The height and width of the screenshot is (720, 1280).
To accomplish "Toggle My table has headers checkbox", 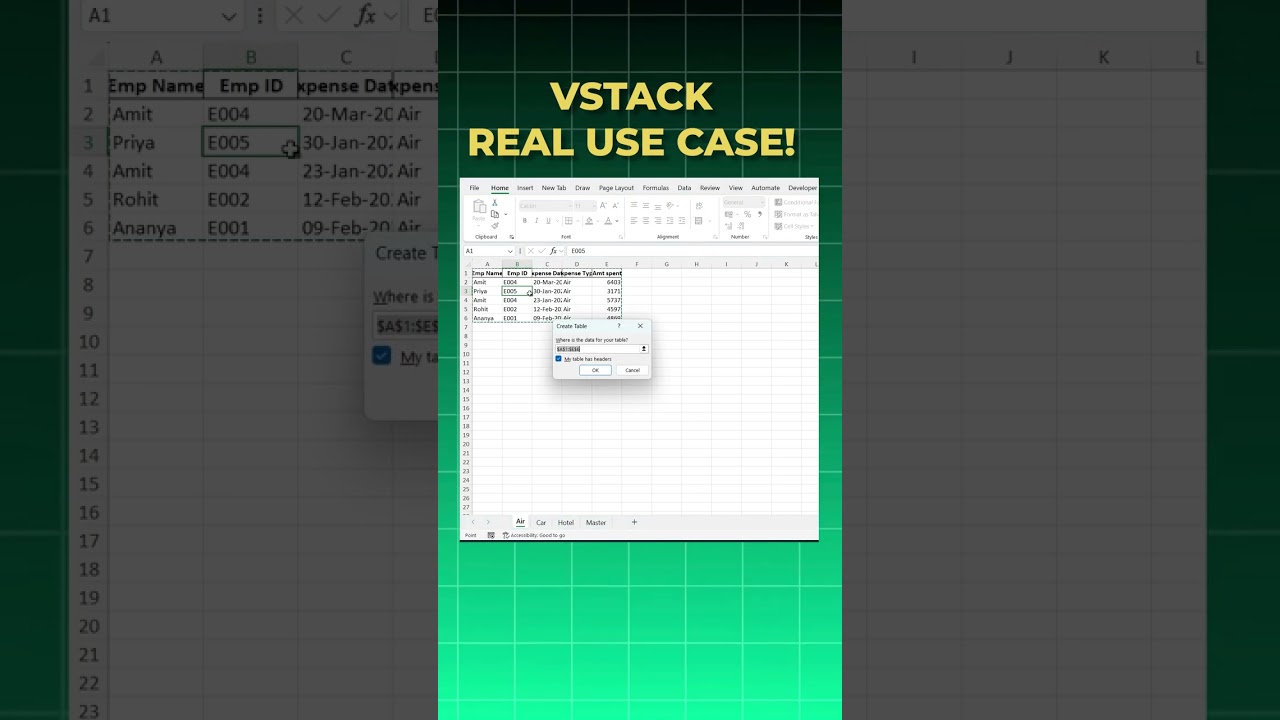I will coord(558,358).
